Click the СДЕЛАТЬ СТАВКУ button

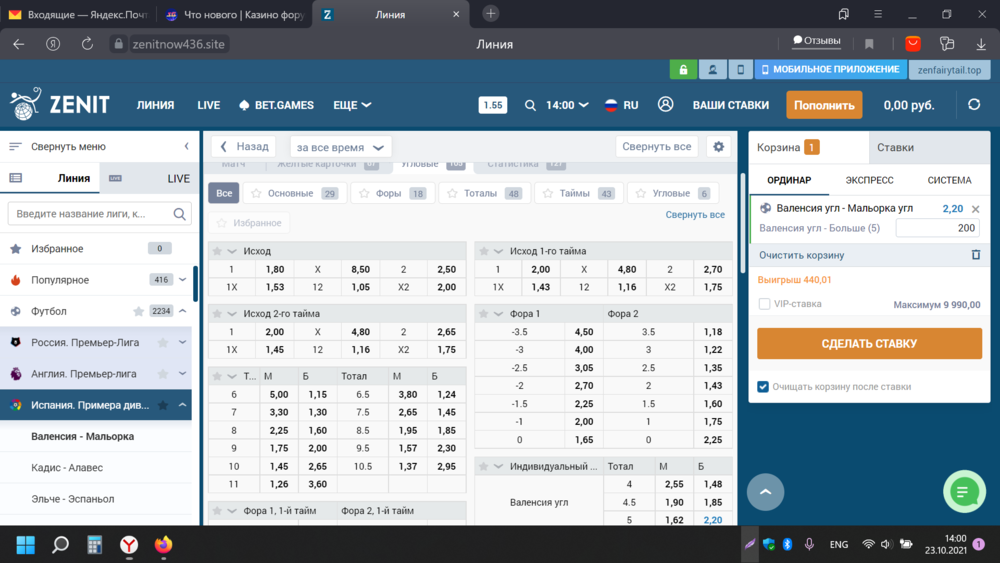coord(869,344)
